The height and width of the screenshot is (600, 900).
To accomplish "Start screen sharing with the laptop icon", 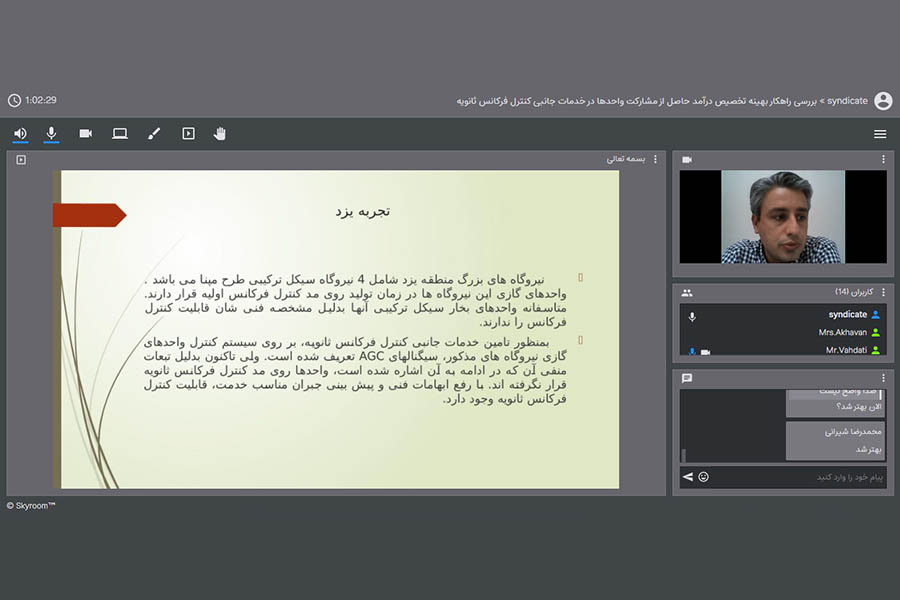I will [119, 134].
